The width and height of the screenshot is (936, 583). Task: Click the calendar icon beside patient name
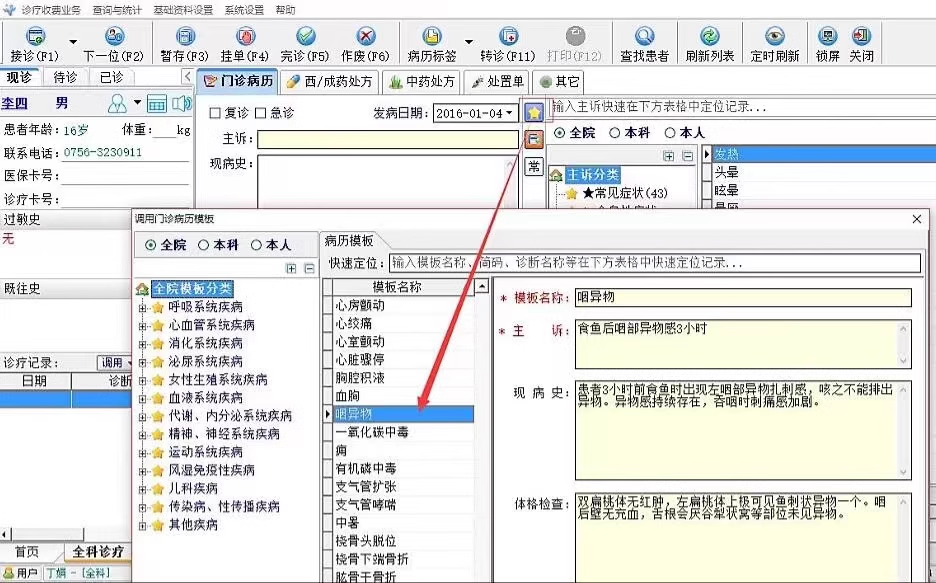156,104
